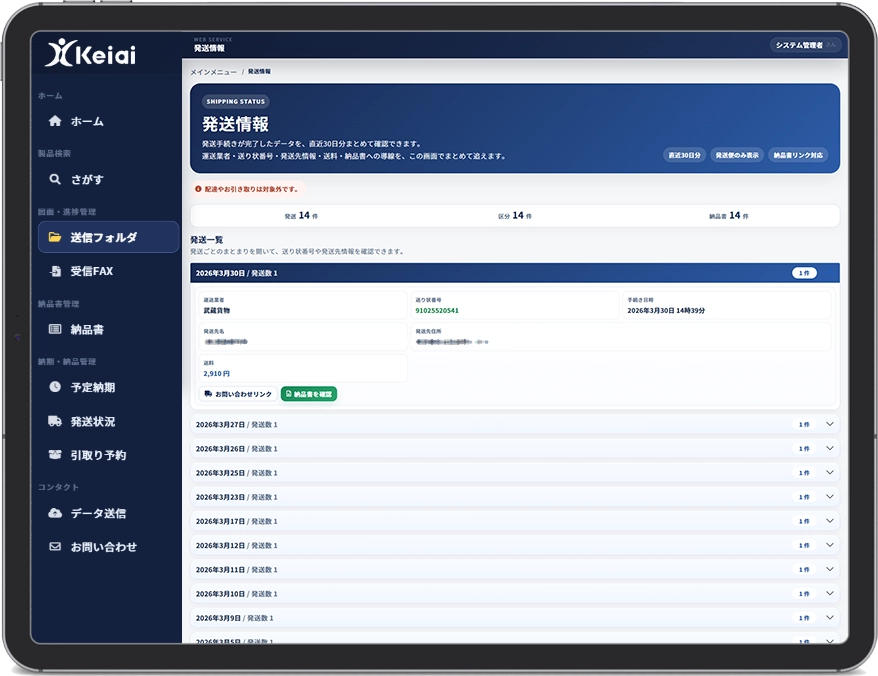This screenshot has width=878, height=676.
Task: Click the carrier name 武蔵貨物
Action: (217, 310)
